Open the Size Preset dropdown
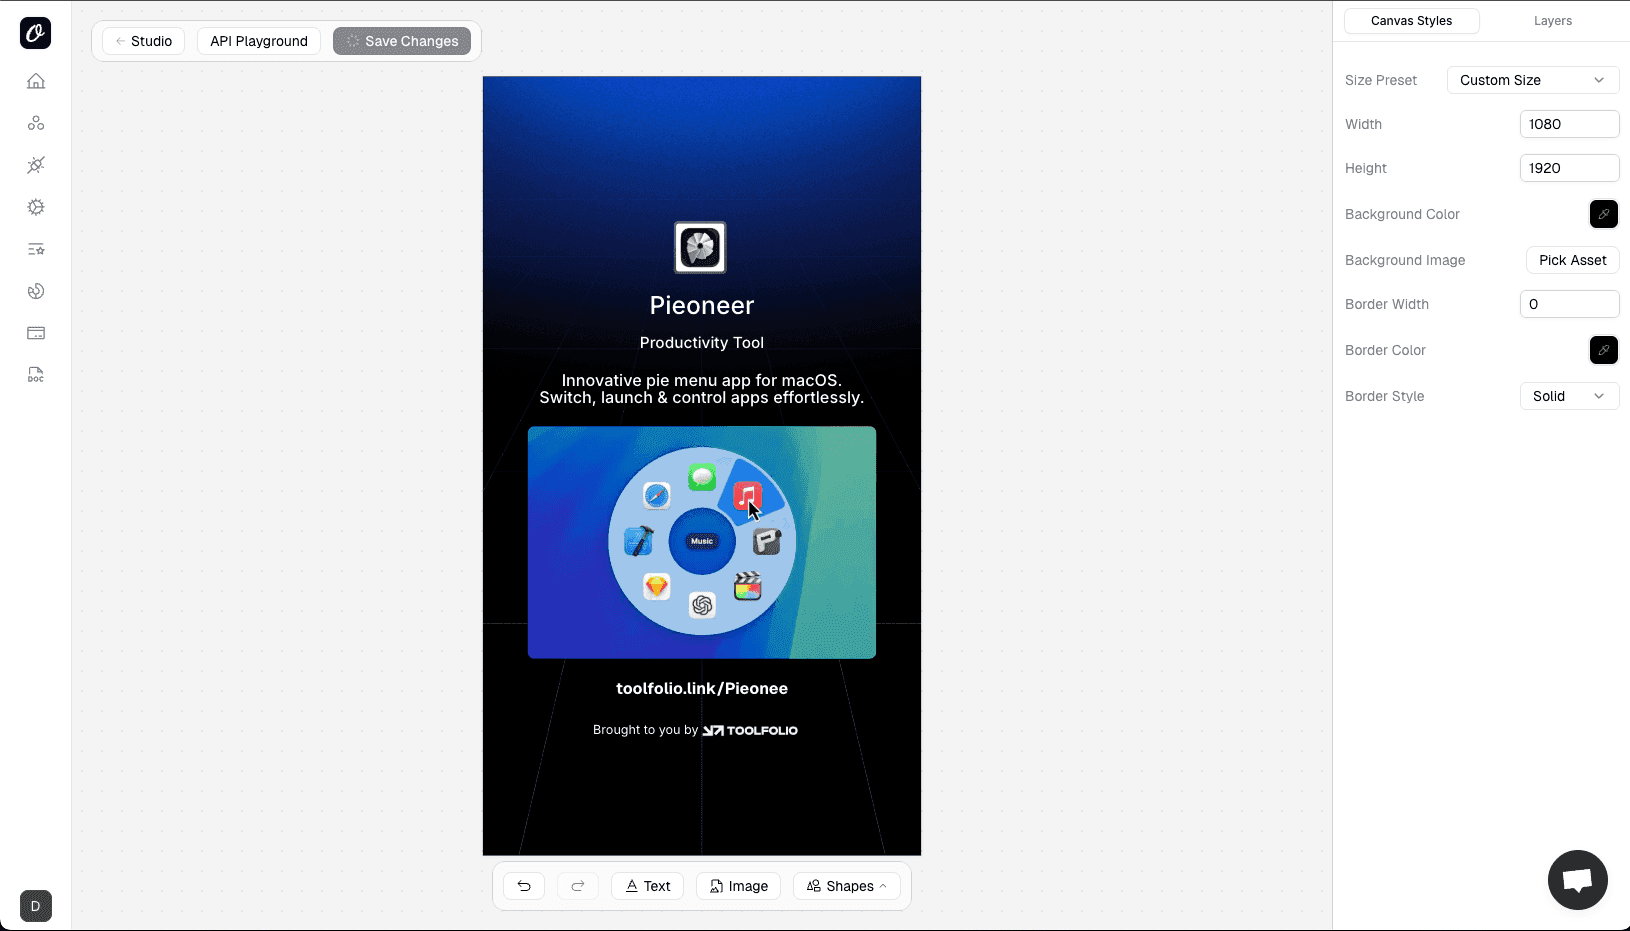The height and width of the screenshot is (931, 1630). click(x=1533, y=80)
